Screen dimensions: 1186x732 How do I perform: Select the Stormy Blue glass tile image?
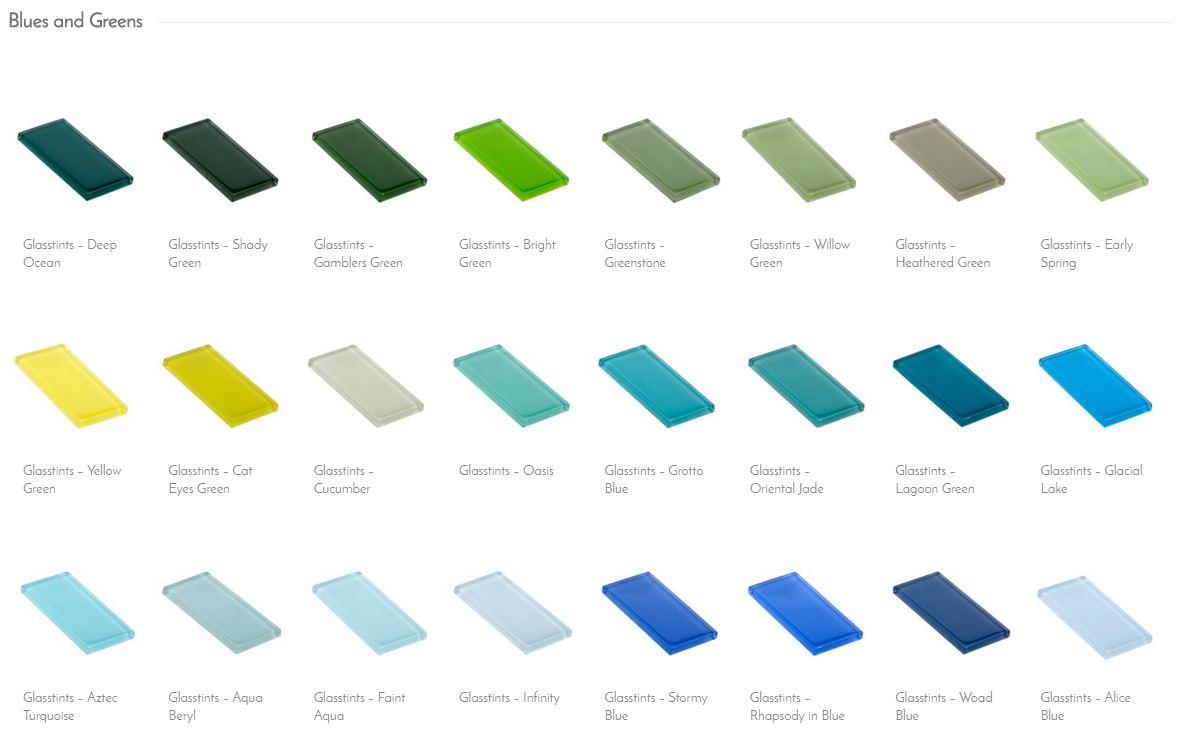[x=660, y=613]
